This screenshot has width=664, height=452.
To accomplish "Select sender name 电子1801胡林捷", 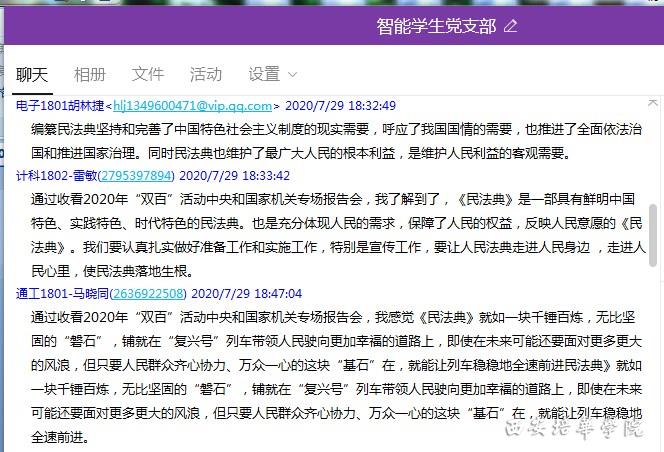I will [x=62, y=105].
